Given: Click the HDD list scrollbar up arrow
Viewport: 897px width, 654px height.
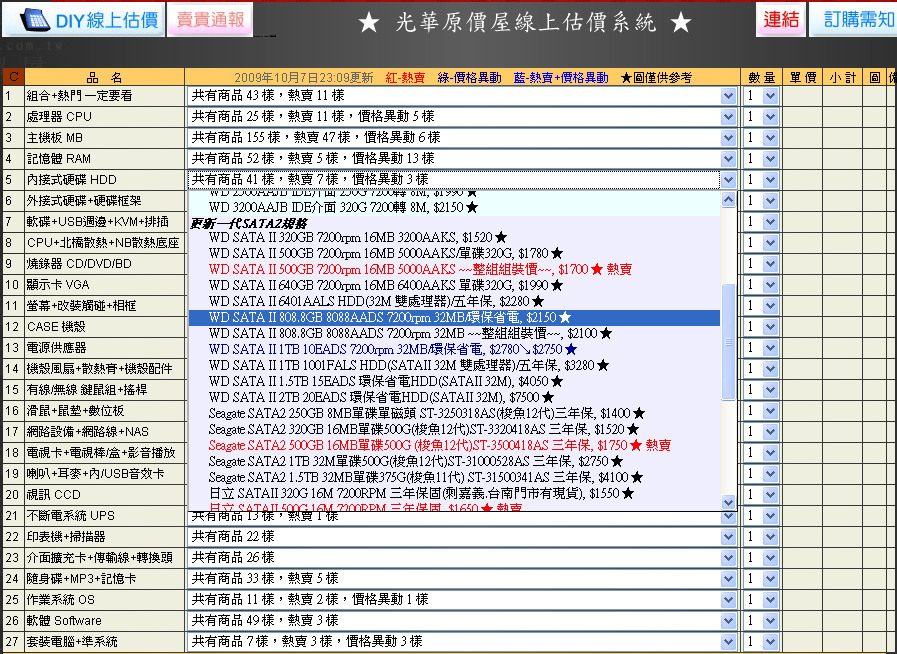Looking at the screenshot, I should point(728,199).
